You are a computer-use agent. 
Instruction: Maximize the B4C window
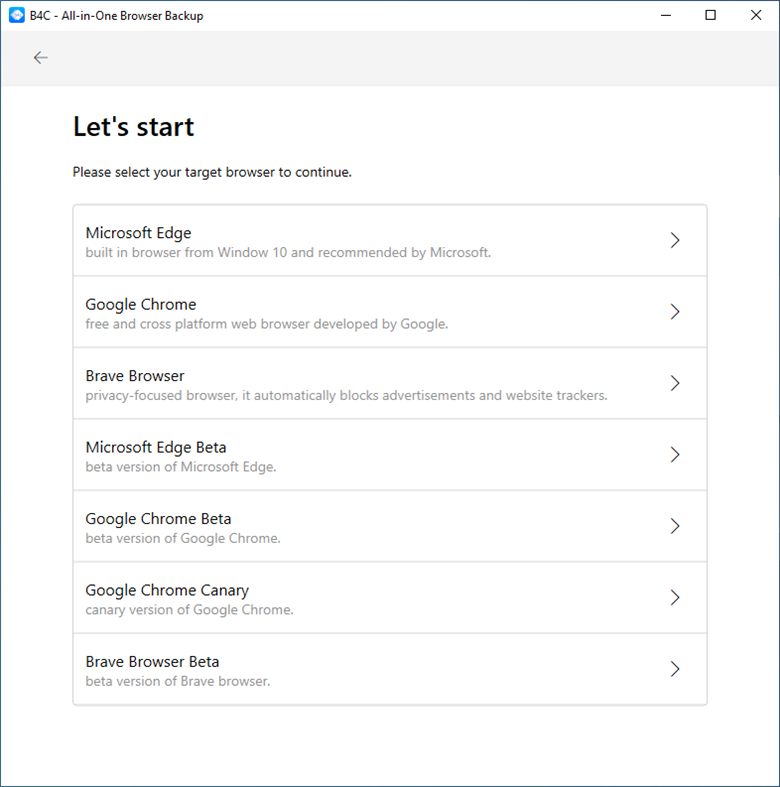[x=711, y=16]
